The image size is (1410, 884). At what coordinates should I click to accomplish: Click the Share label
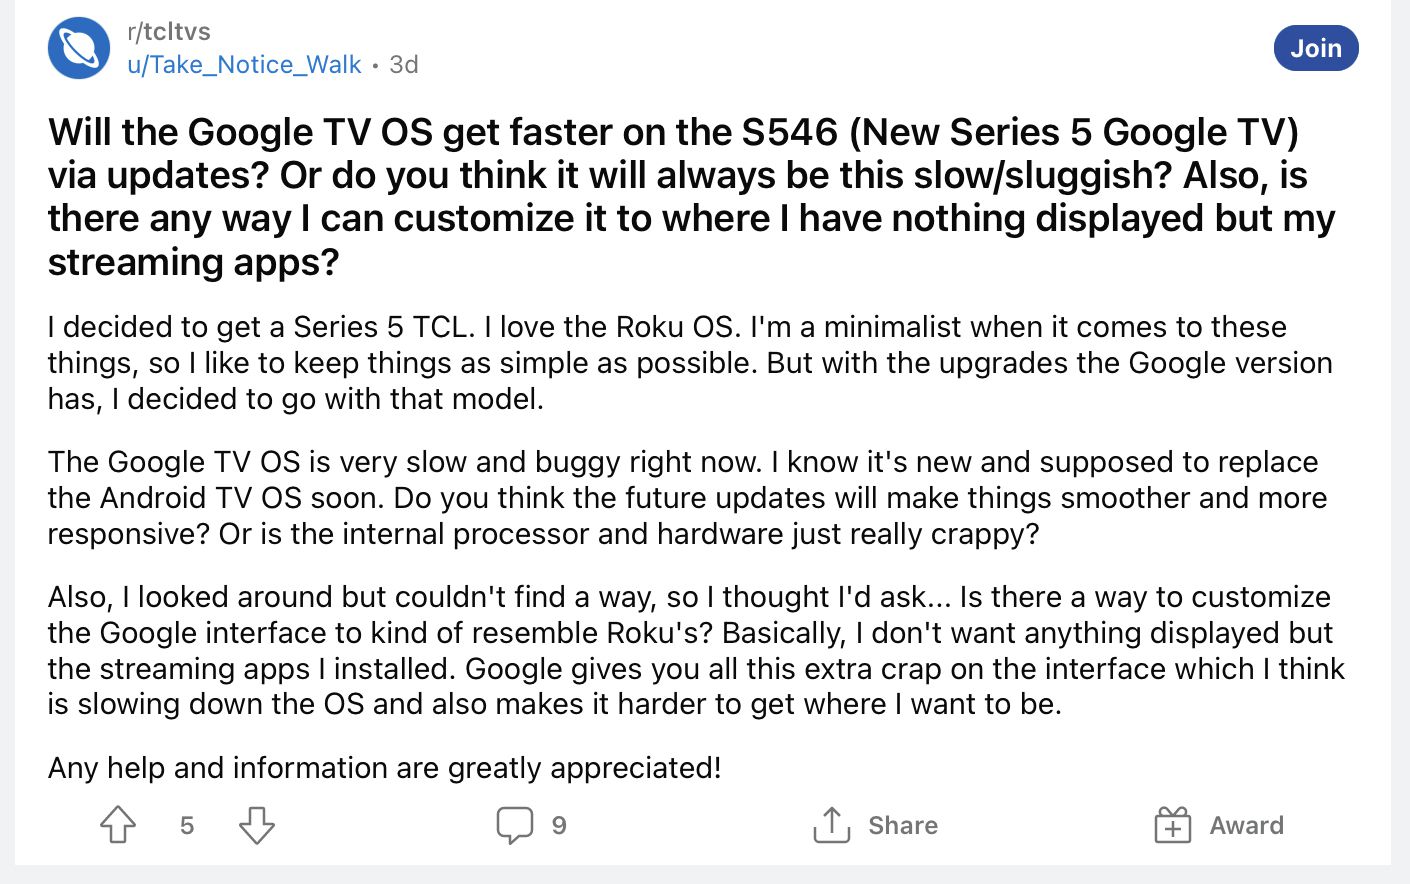point(903,825)
